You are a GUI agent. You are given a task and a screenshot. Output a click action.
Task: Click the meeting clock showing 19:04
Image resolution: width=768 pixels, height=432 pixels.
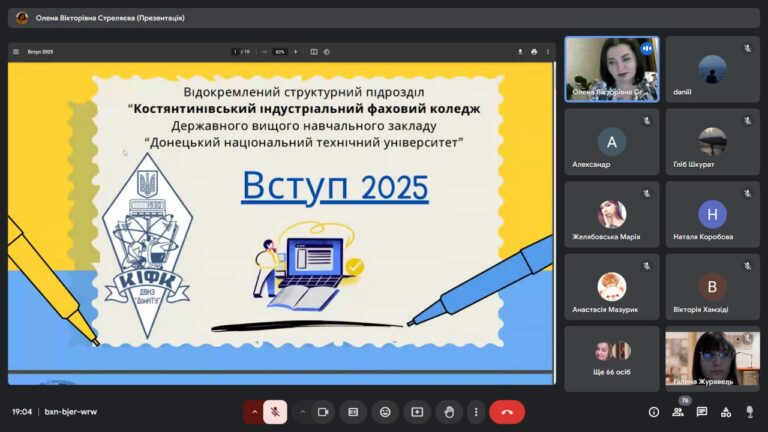click(x=22, y=412)
